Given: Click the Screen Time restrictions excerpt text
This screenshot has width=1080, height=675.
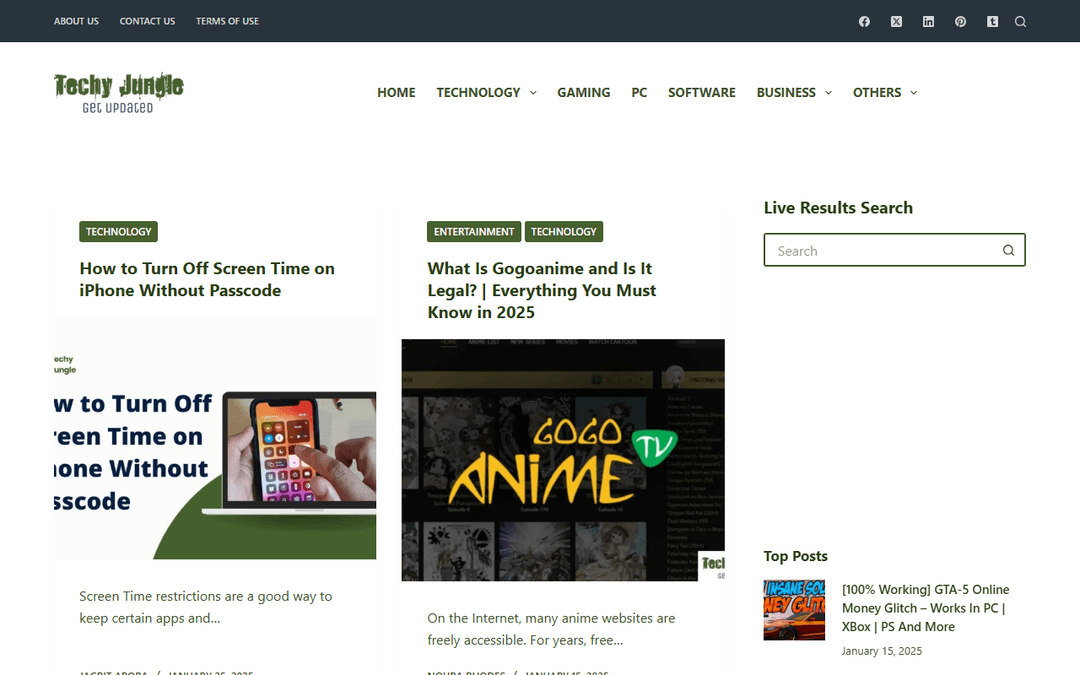Looking at the screenshot, I should click(x=205, y=607).
